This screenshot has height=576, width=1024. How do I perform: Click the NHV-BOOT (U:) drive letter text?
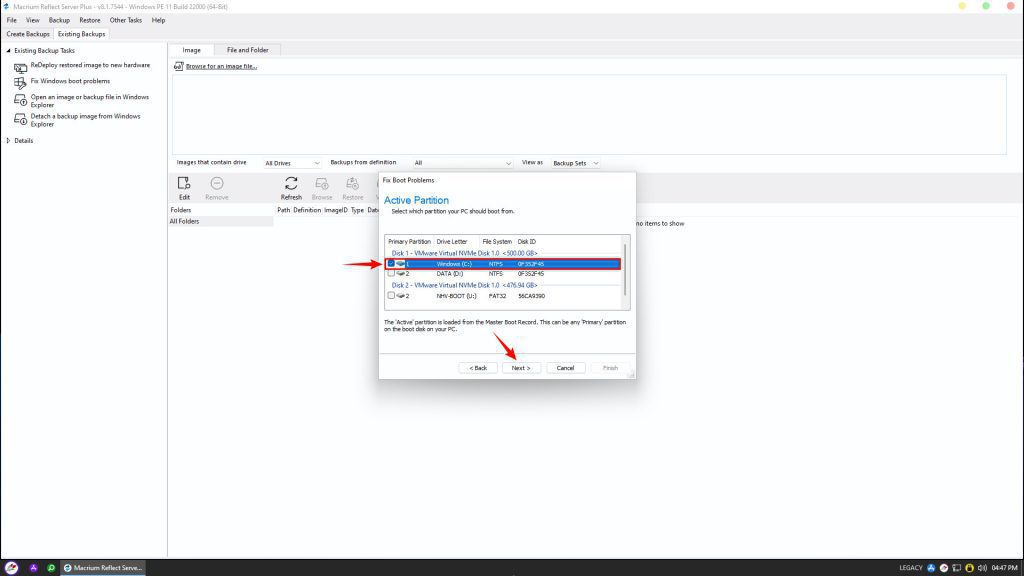click(456, 296)
